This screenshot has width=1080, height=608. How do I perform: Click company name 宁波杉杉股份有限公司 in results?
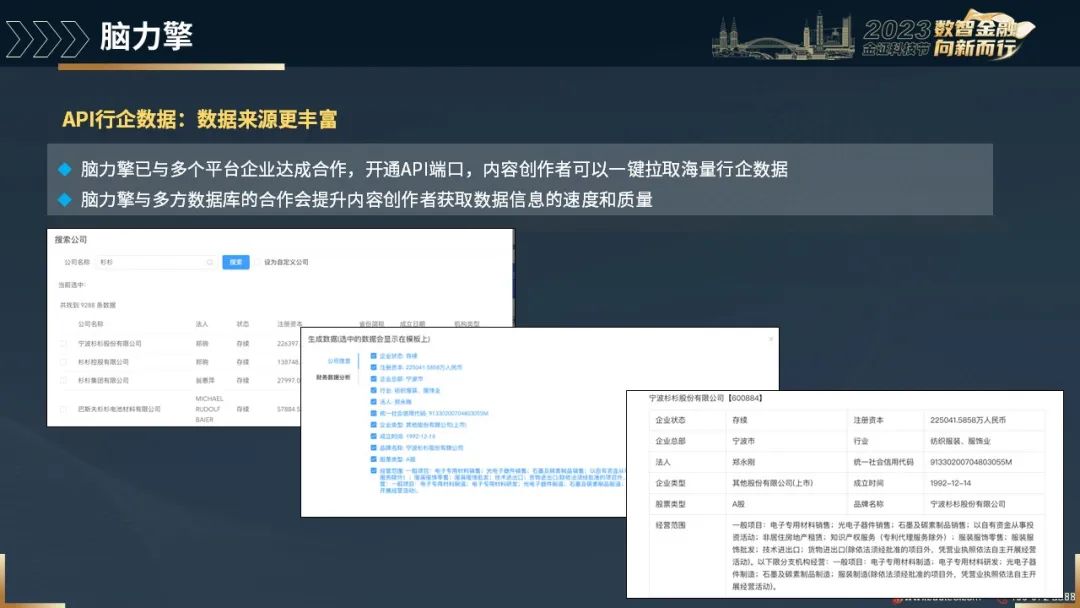pos(110,344)
